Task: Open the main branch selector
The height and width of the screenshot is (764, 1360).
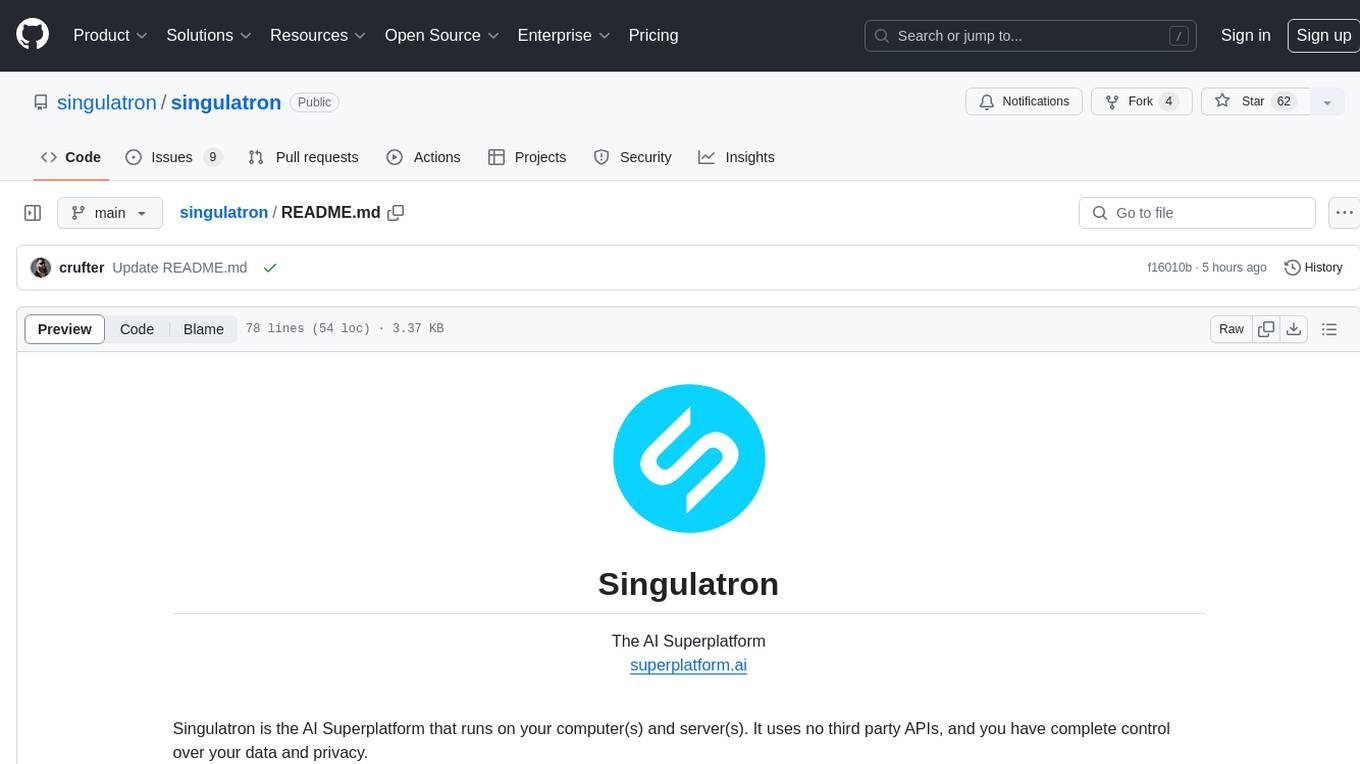Action: pyautogui.click(x=109, y=213)
